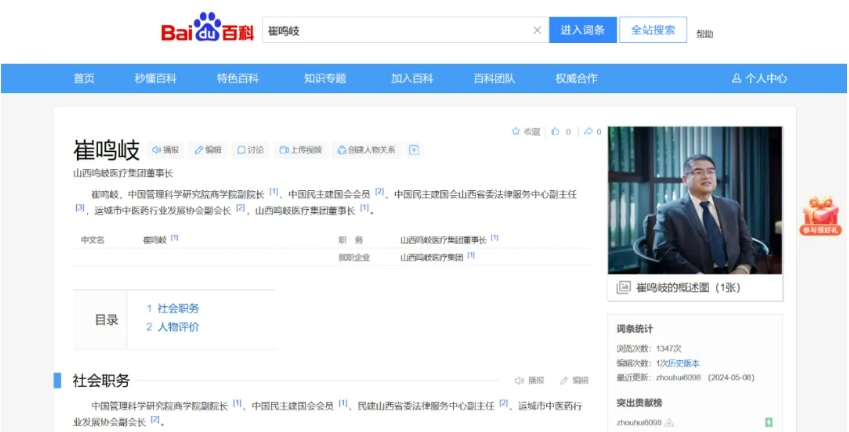849x432 pixels.
Task: Click the gallery image icon beside 概述图
Action: 623,287
